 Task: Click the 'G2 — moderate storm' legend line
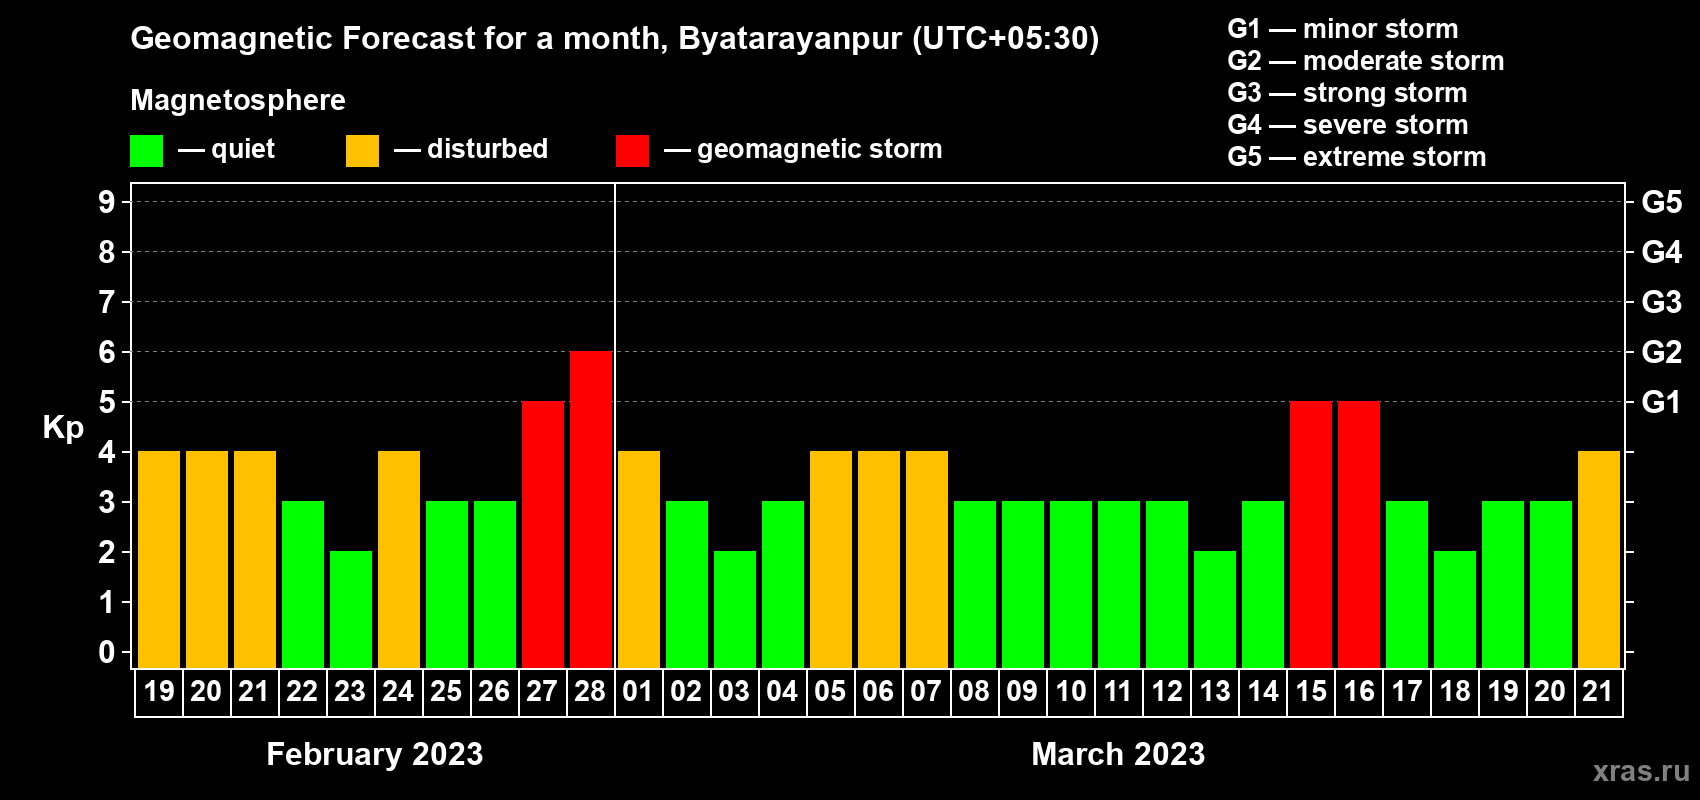pyautogui.click(x=1365, y=61)
